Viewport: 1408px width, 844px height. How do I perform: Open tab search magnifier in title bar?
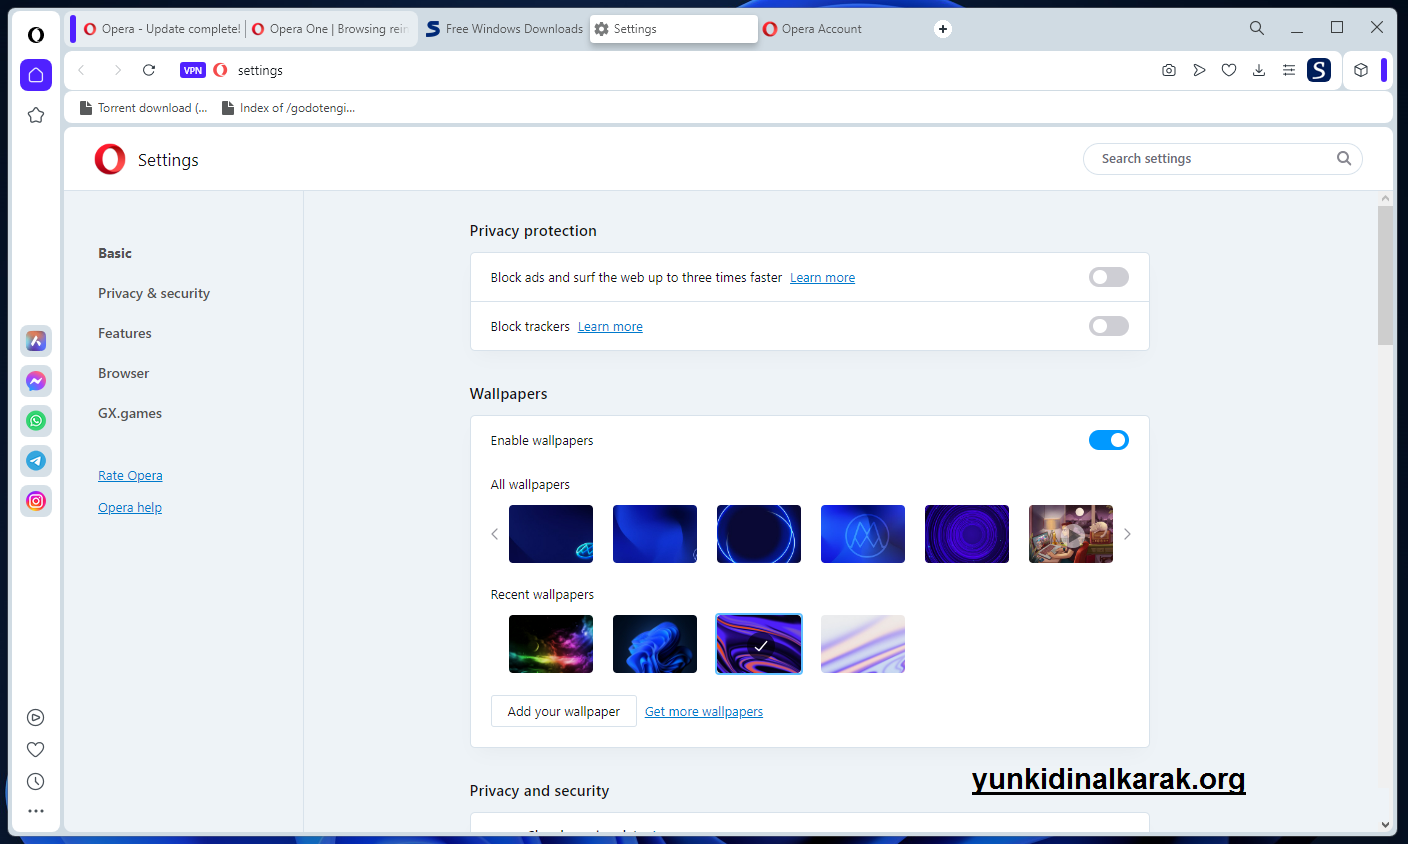tap(1257, 28)
